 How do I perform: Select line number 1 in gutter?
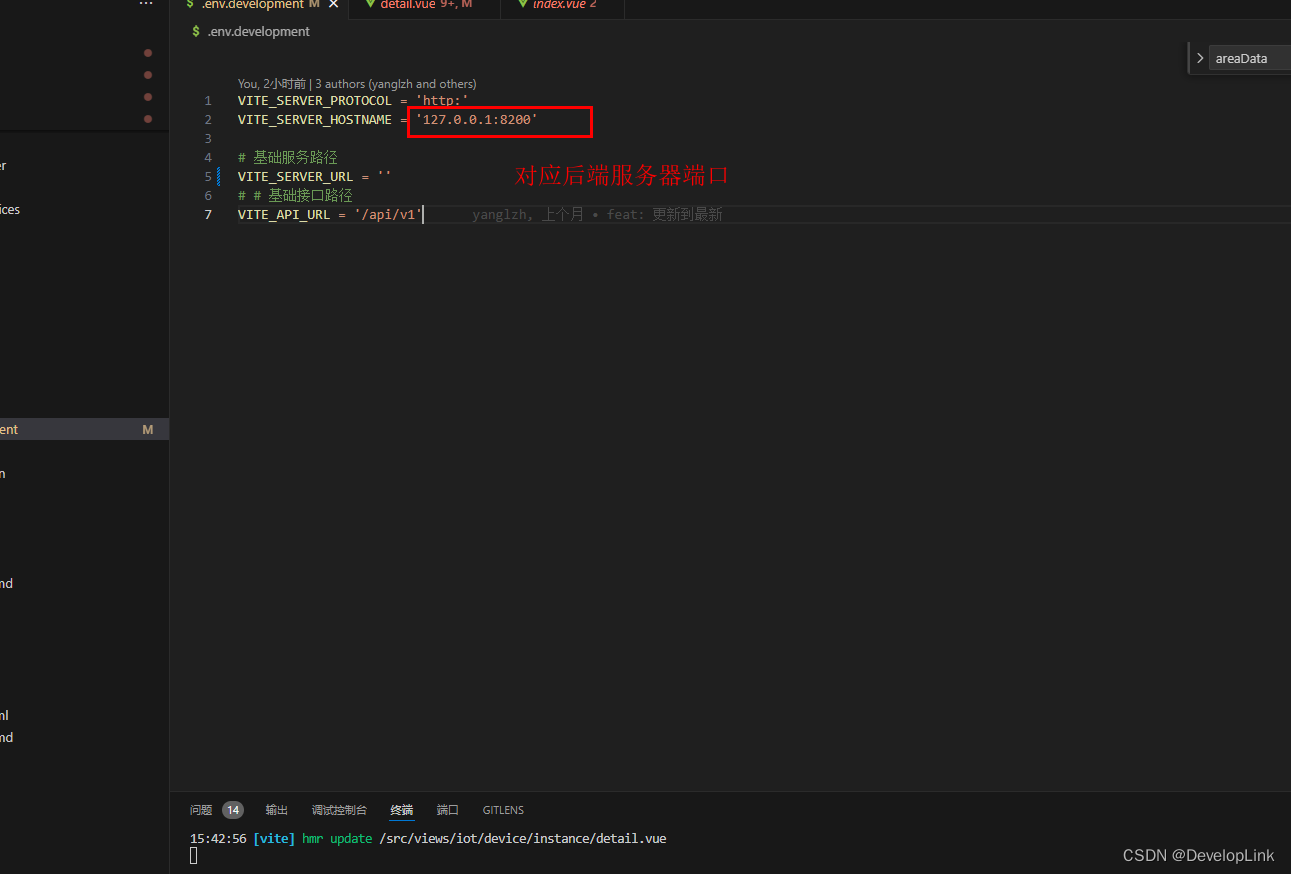(208, 101)
